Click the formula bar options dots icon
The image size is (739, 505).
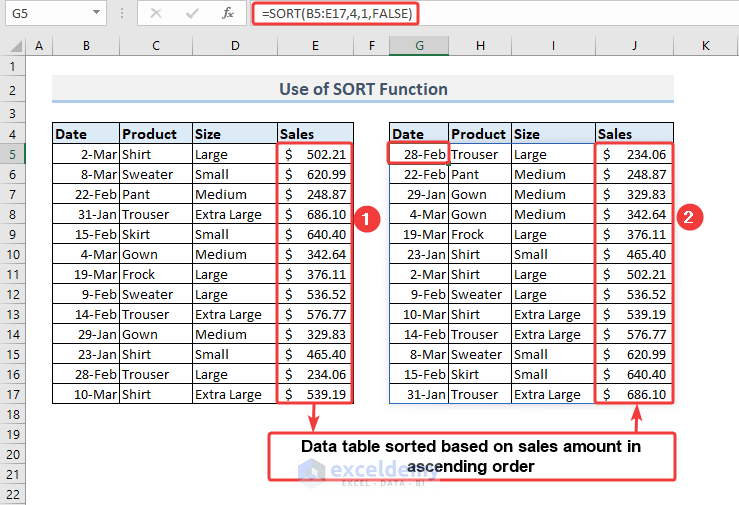point(121,13)
